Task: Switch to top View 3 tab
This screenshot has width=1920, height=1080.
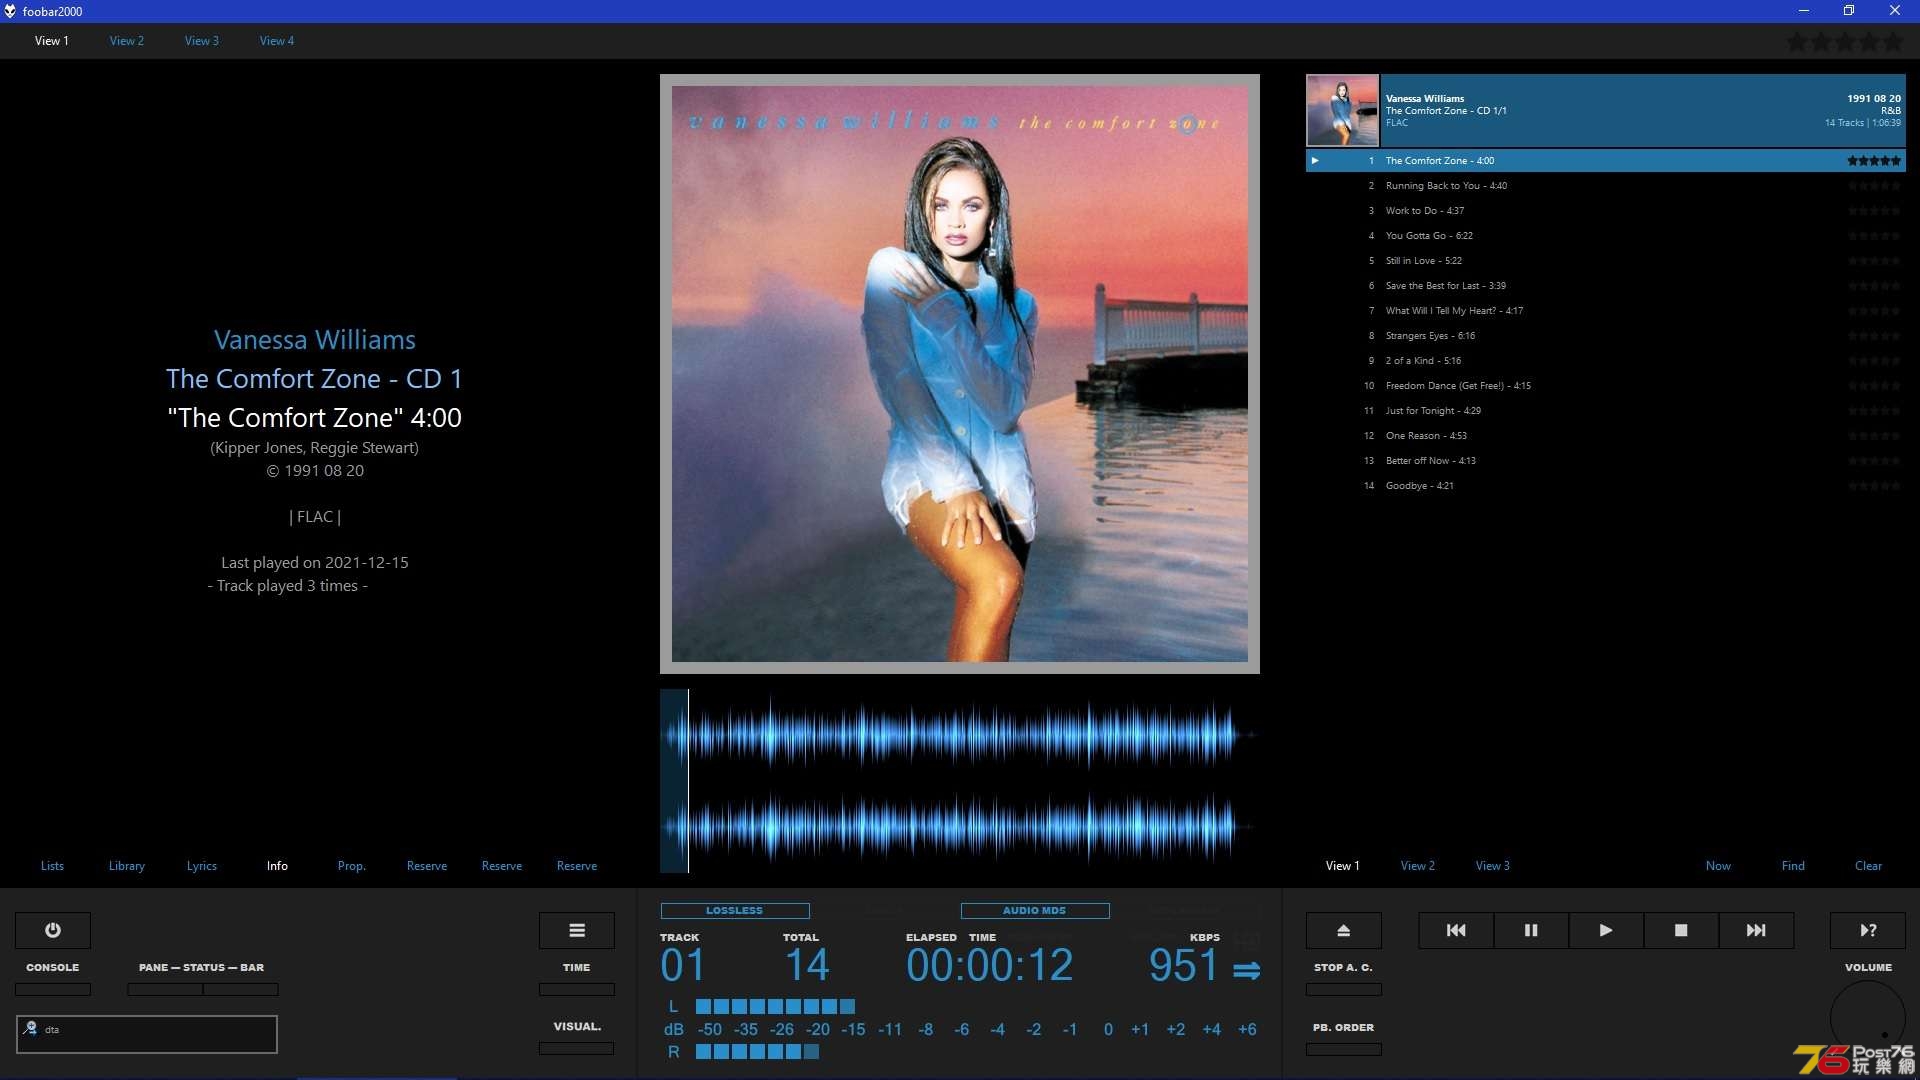Action: (x=202, y=41)
